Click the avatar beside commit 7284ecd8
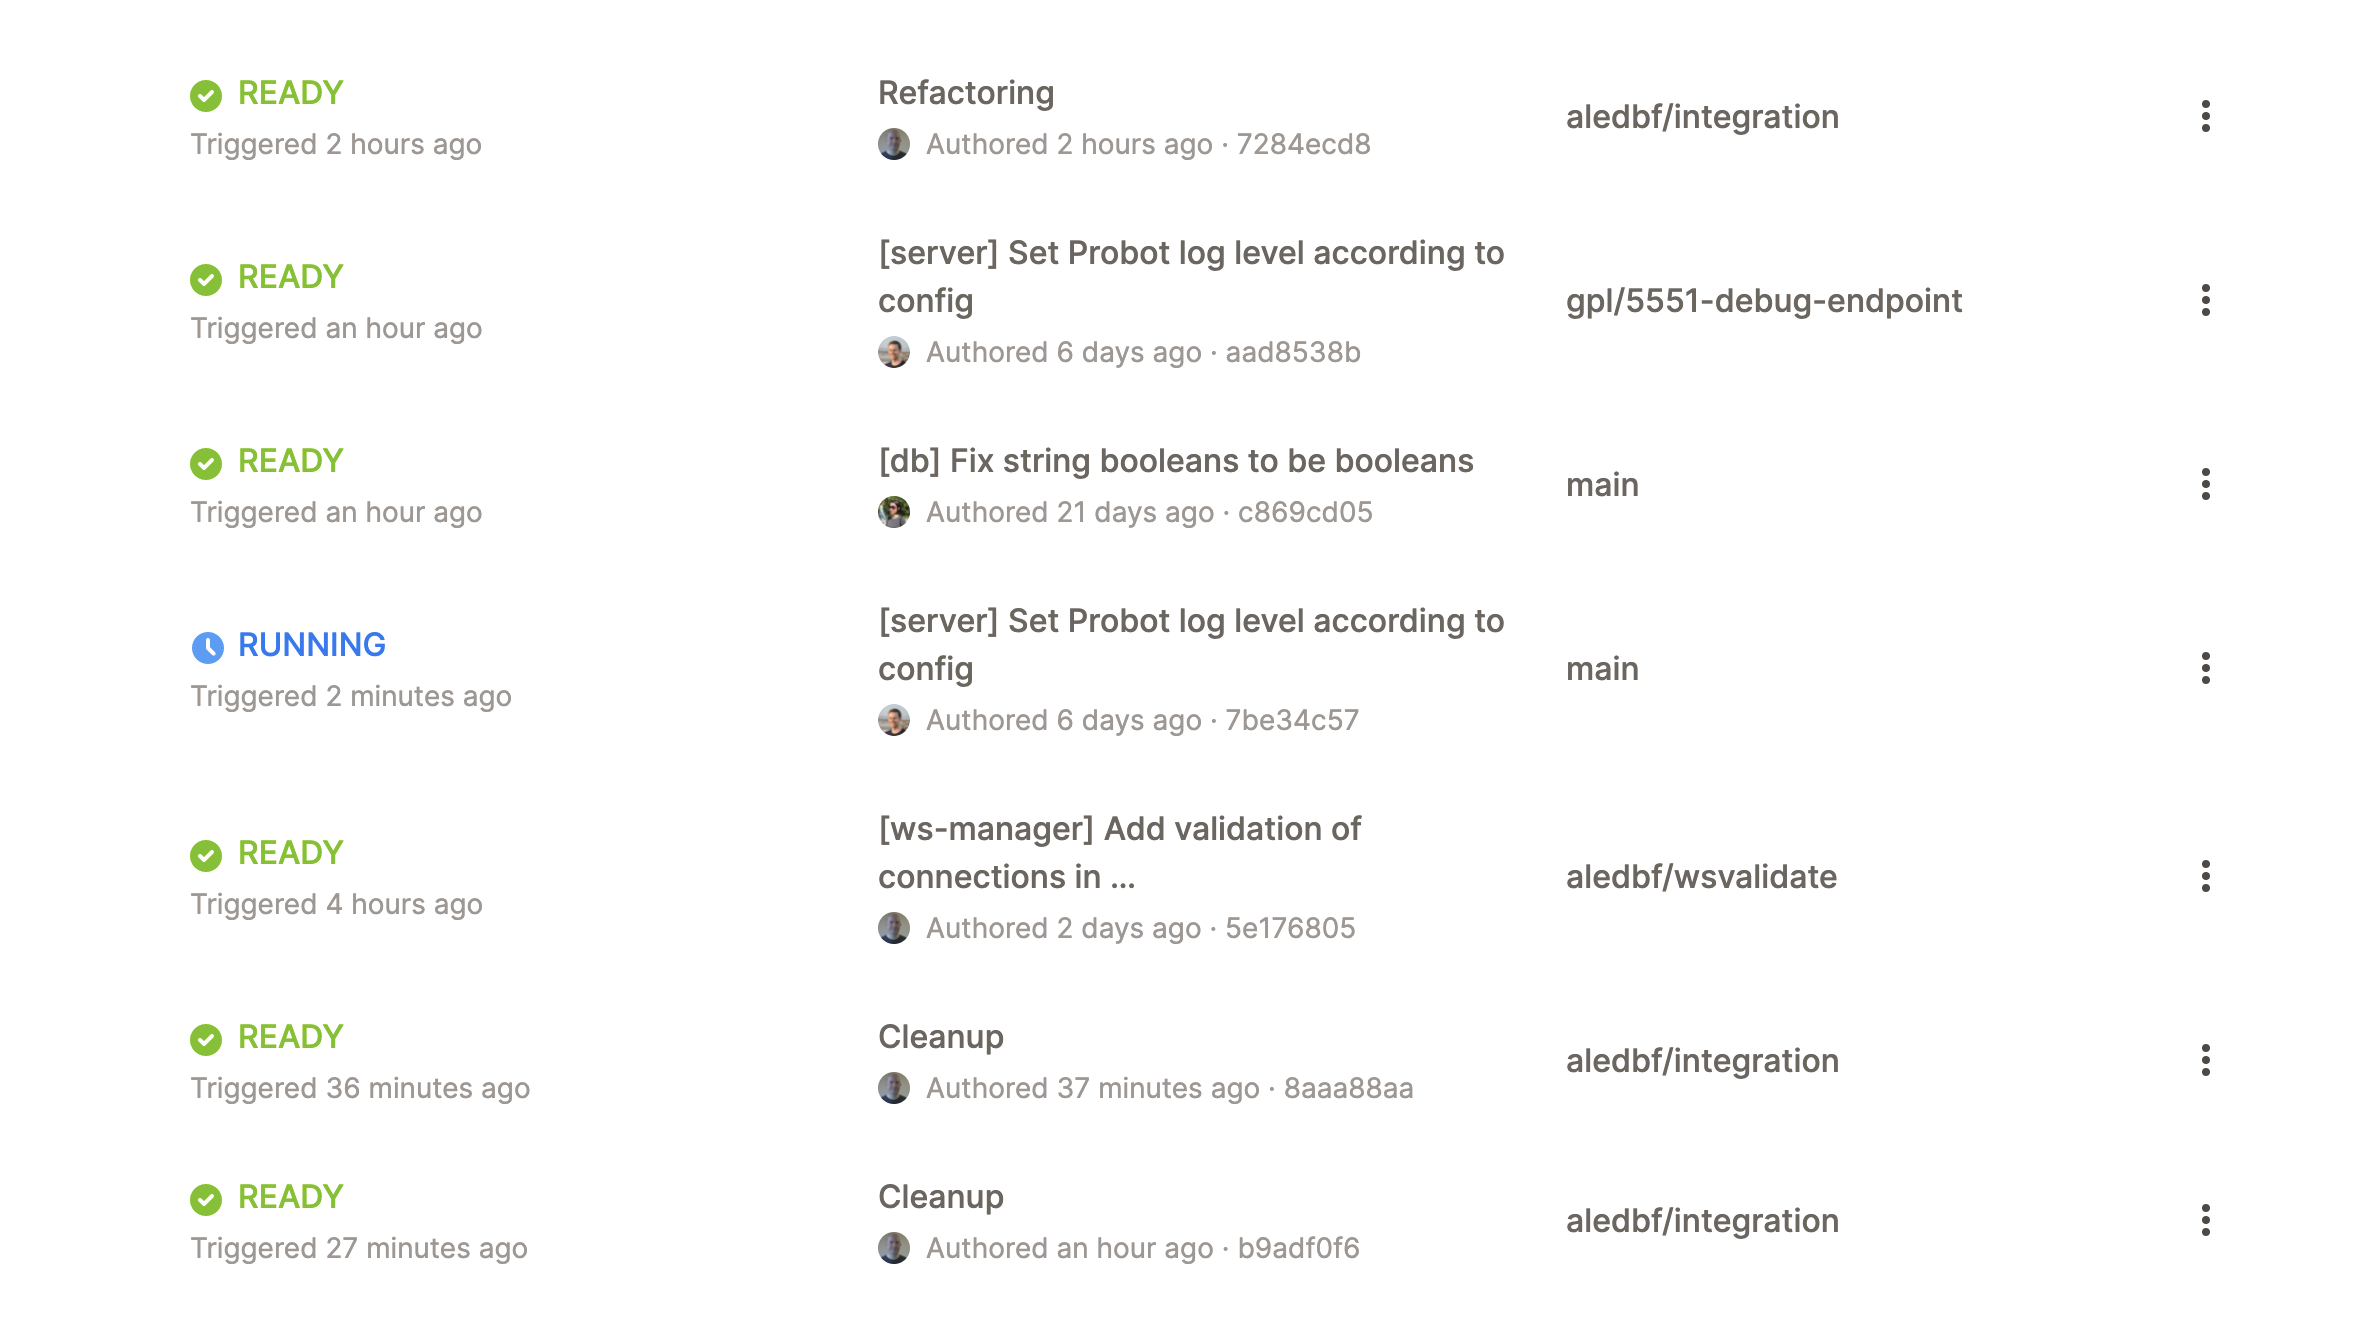The height and width of the screenshot is (1320, 2362). coord(894,146)
